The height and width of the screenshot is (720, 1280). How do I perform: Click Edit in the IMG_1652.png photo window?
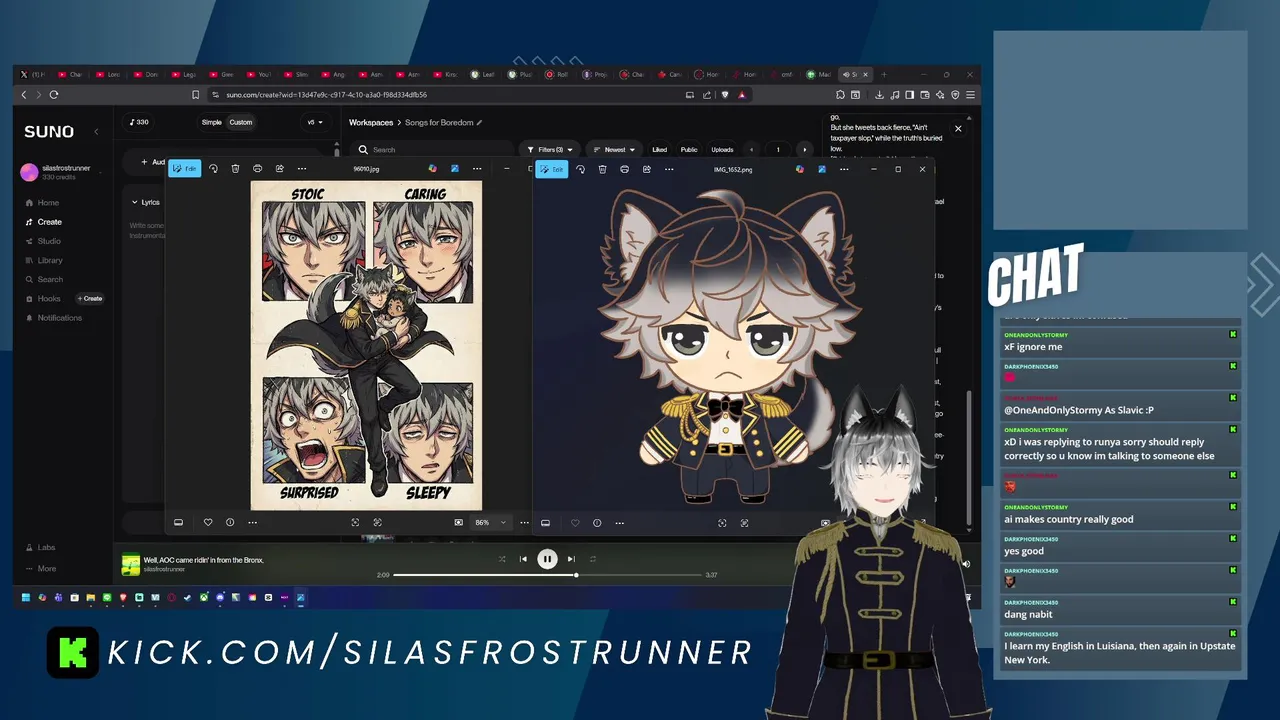click(x=552, y=169)
